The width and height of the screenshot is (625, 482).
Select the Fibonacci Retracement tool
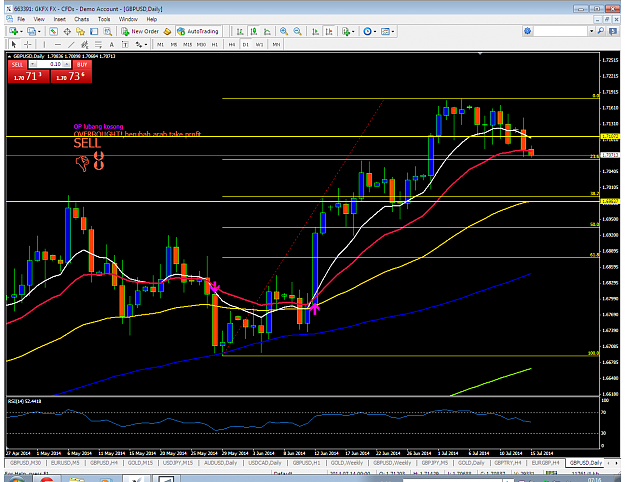click(x=98, y=44)
